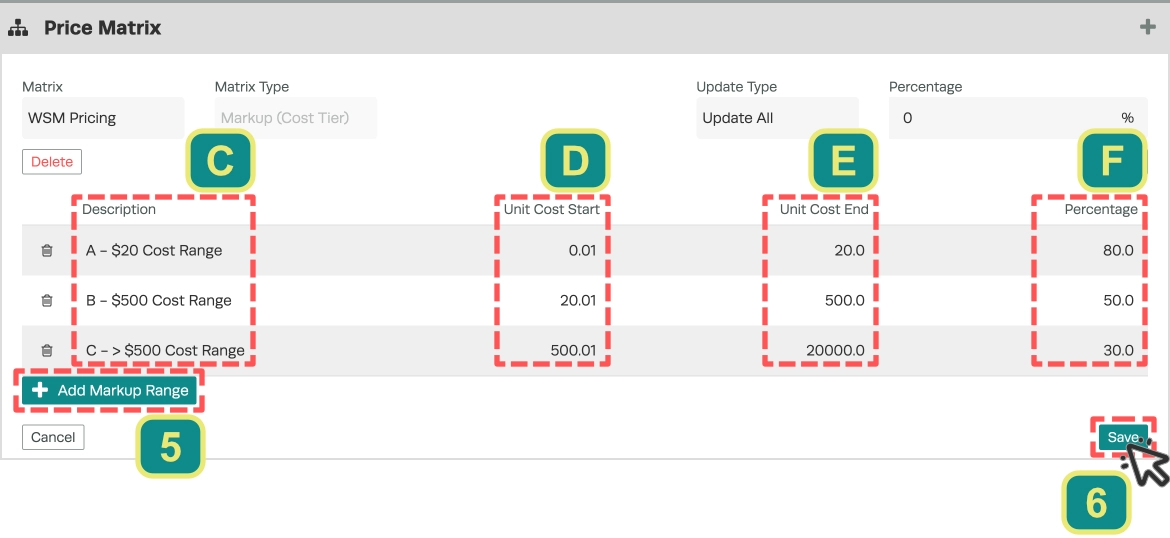This screenshot has height=538, width=1170.
Task: Edit the Matrix name field WSM Pricing
Action: 103,118
